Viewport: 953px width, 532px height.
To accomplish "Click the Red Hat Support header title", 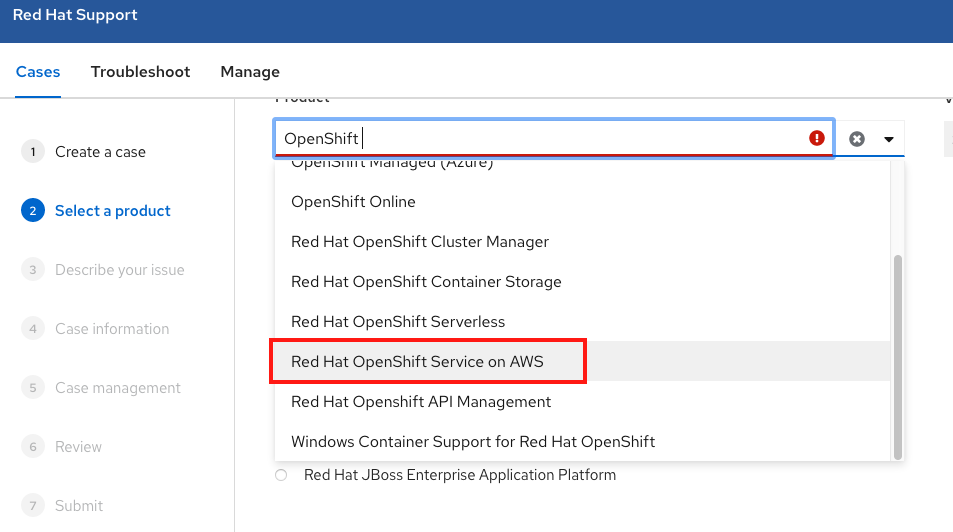I will pyautogui.click(x=75, y=15).
